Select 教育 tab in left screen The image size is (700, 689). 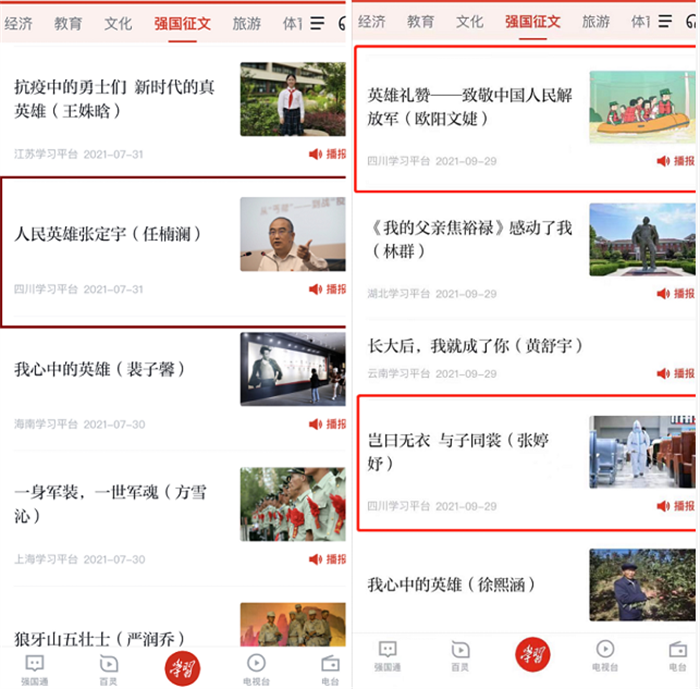[x=68, y=23]
